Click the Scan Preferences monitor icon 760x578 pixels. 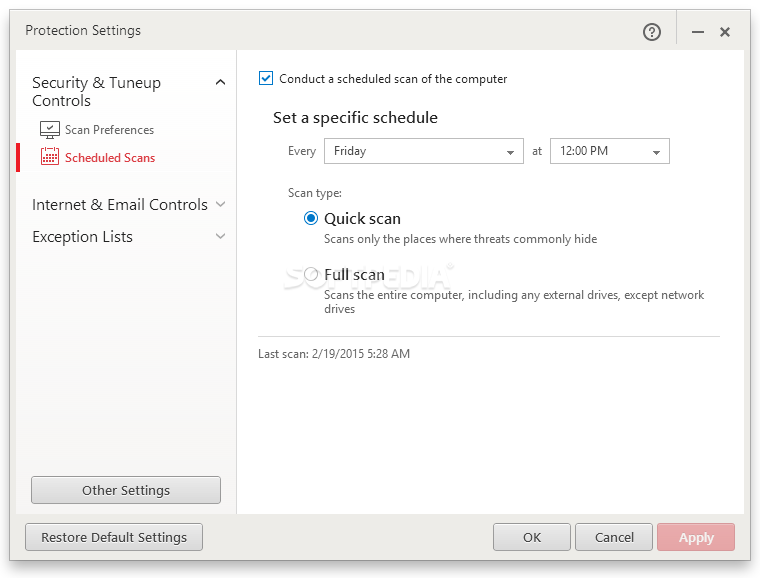[x=50, y=130]
